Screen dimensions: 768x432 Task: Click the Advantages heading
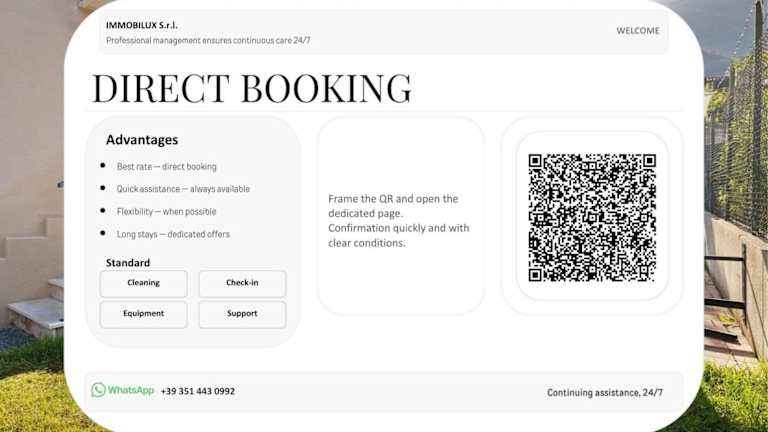142,140
